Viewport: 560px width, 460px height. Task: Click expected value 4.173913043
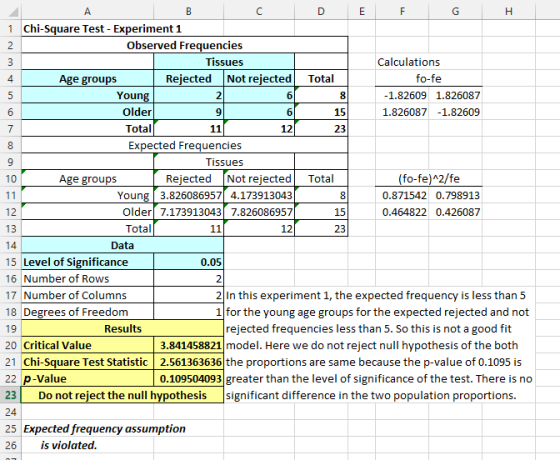pos(259,195)
